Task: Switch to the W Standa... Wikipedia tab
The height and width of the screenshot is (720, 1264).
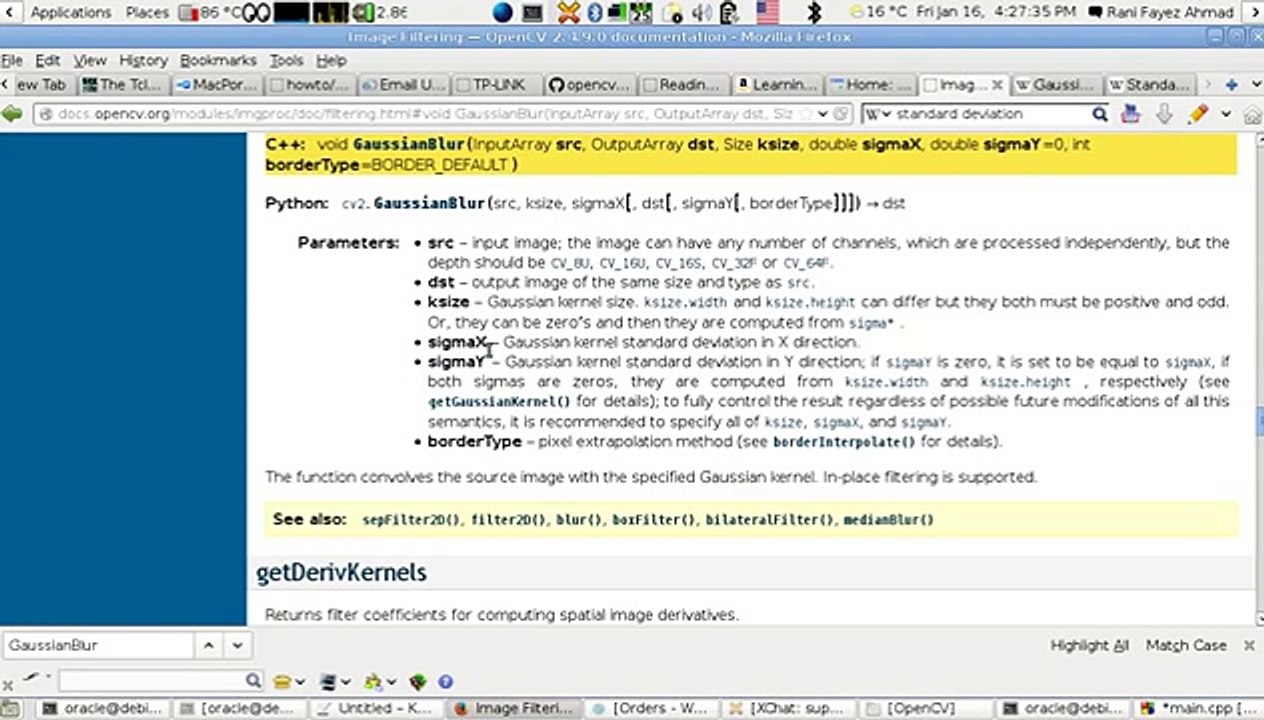Action: click(x=1149, y=85)
